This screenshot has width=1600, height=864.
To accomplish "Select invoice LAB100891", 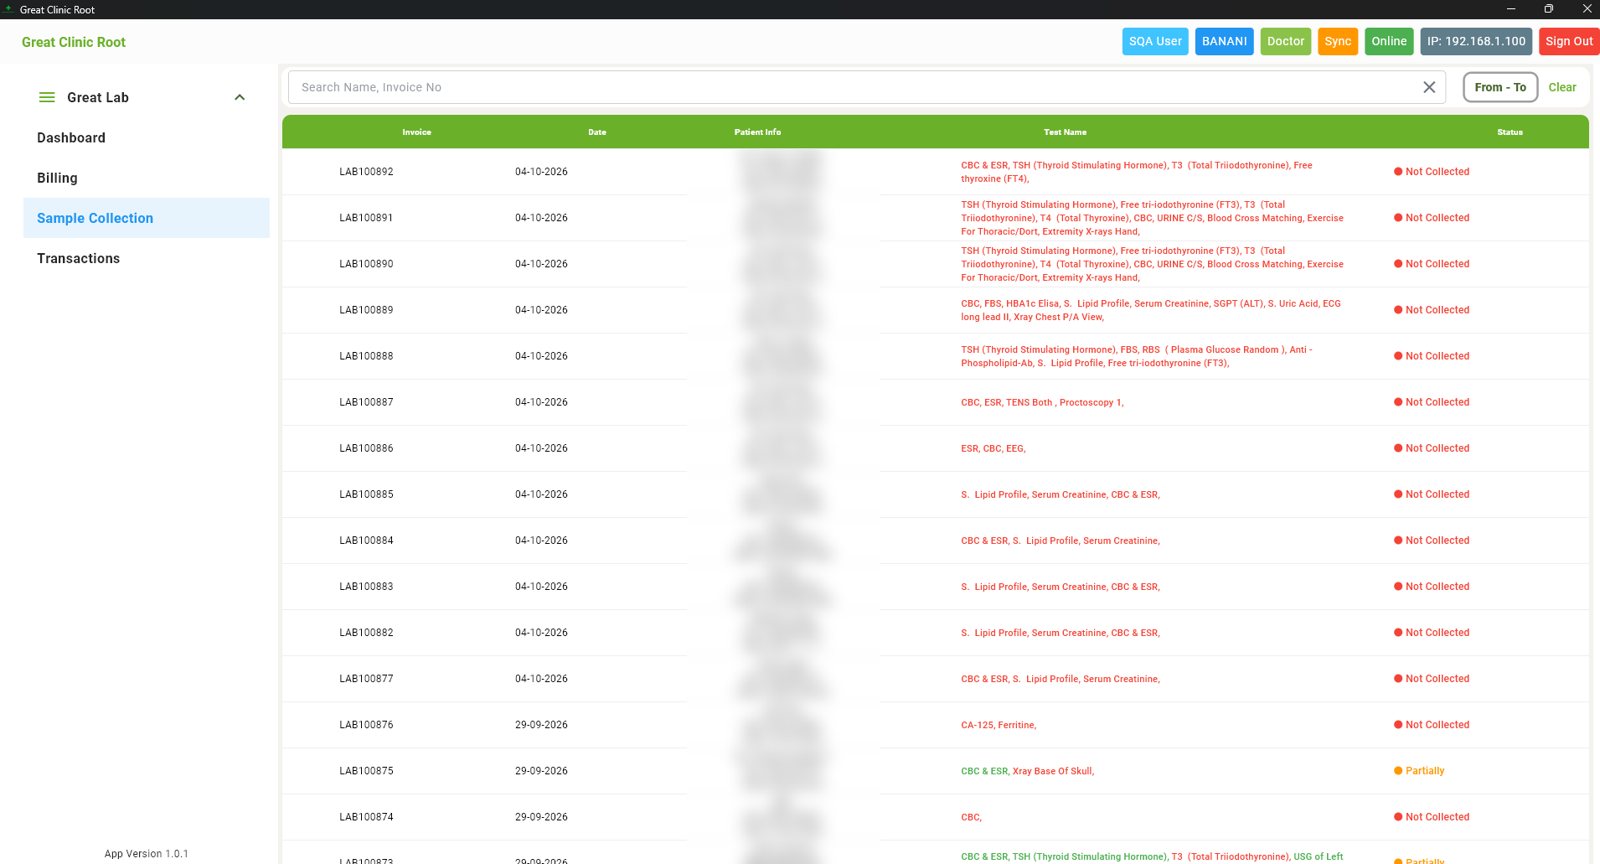I will 366,218.
